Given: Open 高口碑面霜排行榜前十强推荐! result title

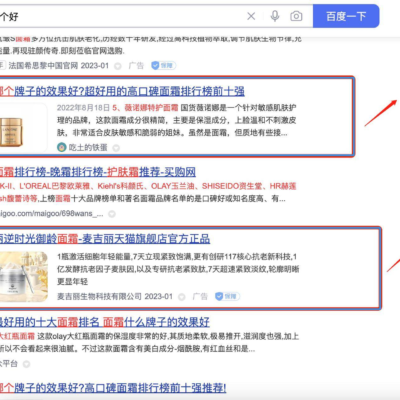Looking at the screenshot, I should click(x=113, y=388).
